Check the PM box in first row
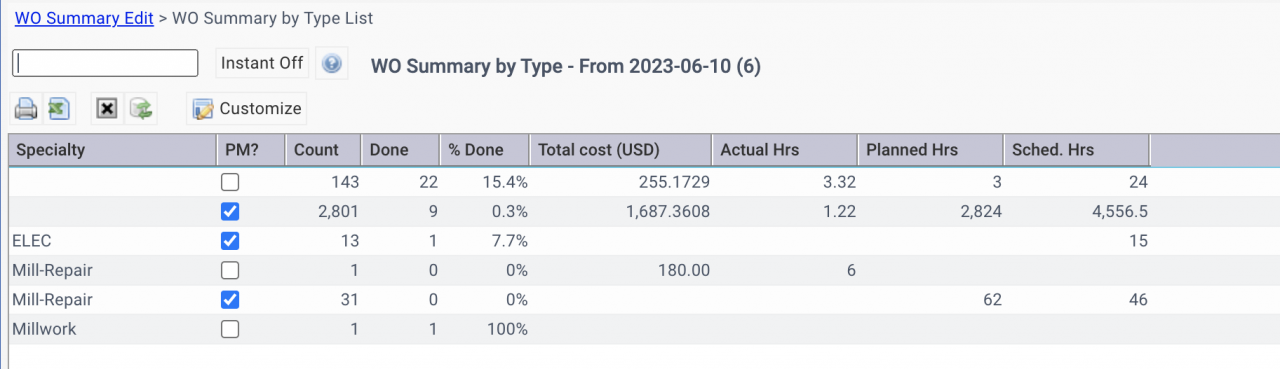 pyautogui.click(x=231, y=183)
